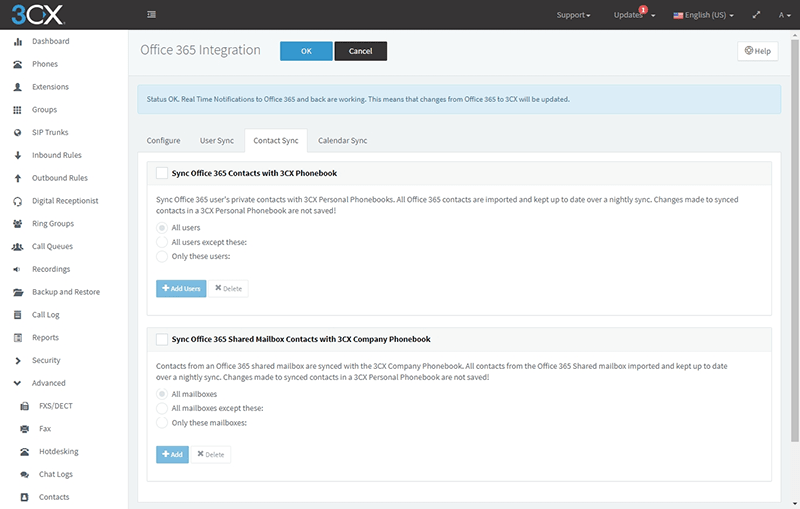Click the Dashboard bar chart icon
Screen dimensions: 800x509
(x=18, y=41)
